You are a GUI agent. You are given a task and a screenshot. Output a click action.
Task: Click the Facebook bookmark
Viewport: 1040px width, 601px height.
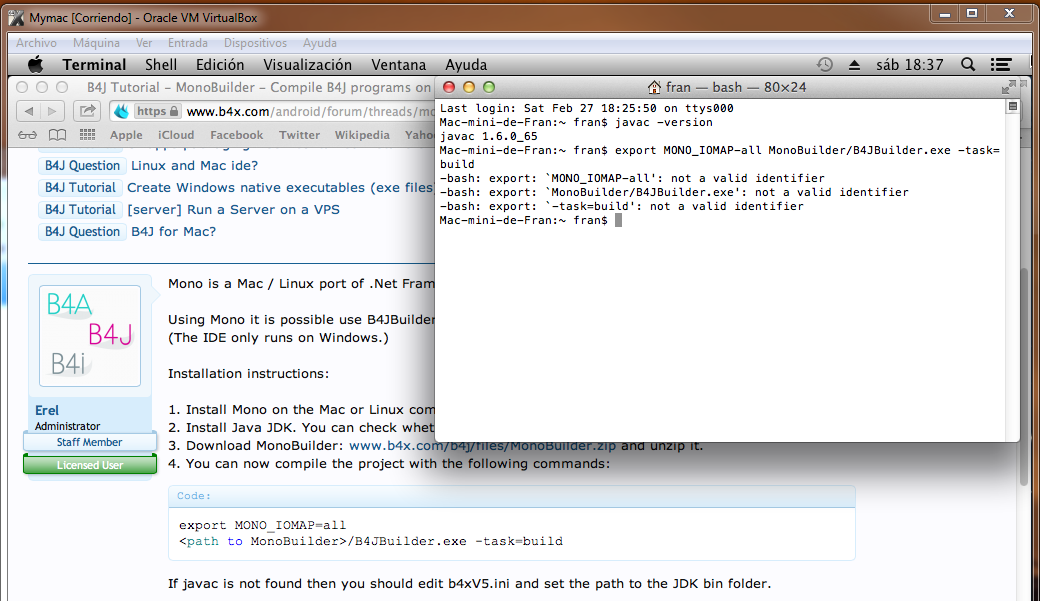[x=237, y=135]
